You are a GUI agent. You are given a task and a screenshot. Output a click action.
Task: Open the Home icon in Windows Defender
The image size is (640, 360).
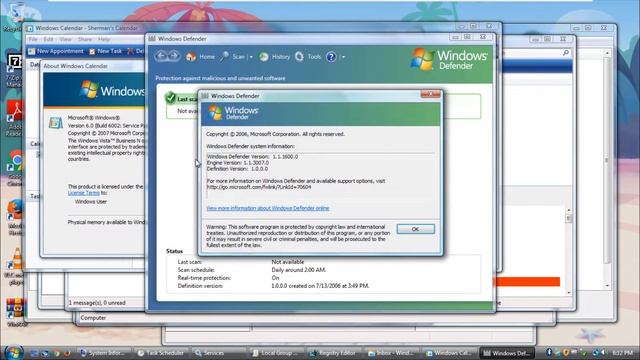[191, 57]
